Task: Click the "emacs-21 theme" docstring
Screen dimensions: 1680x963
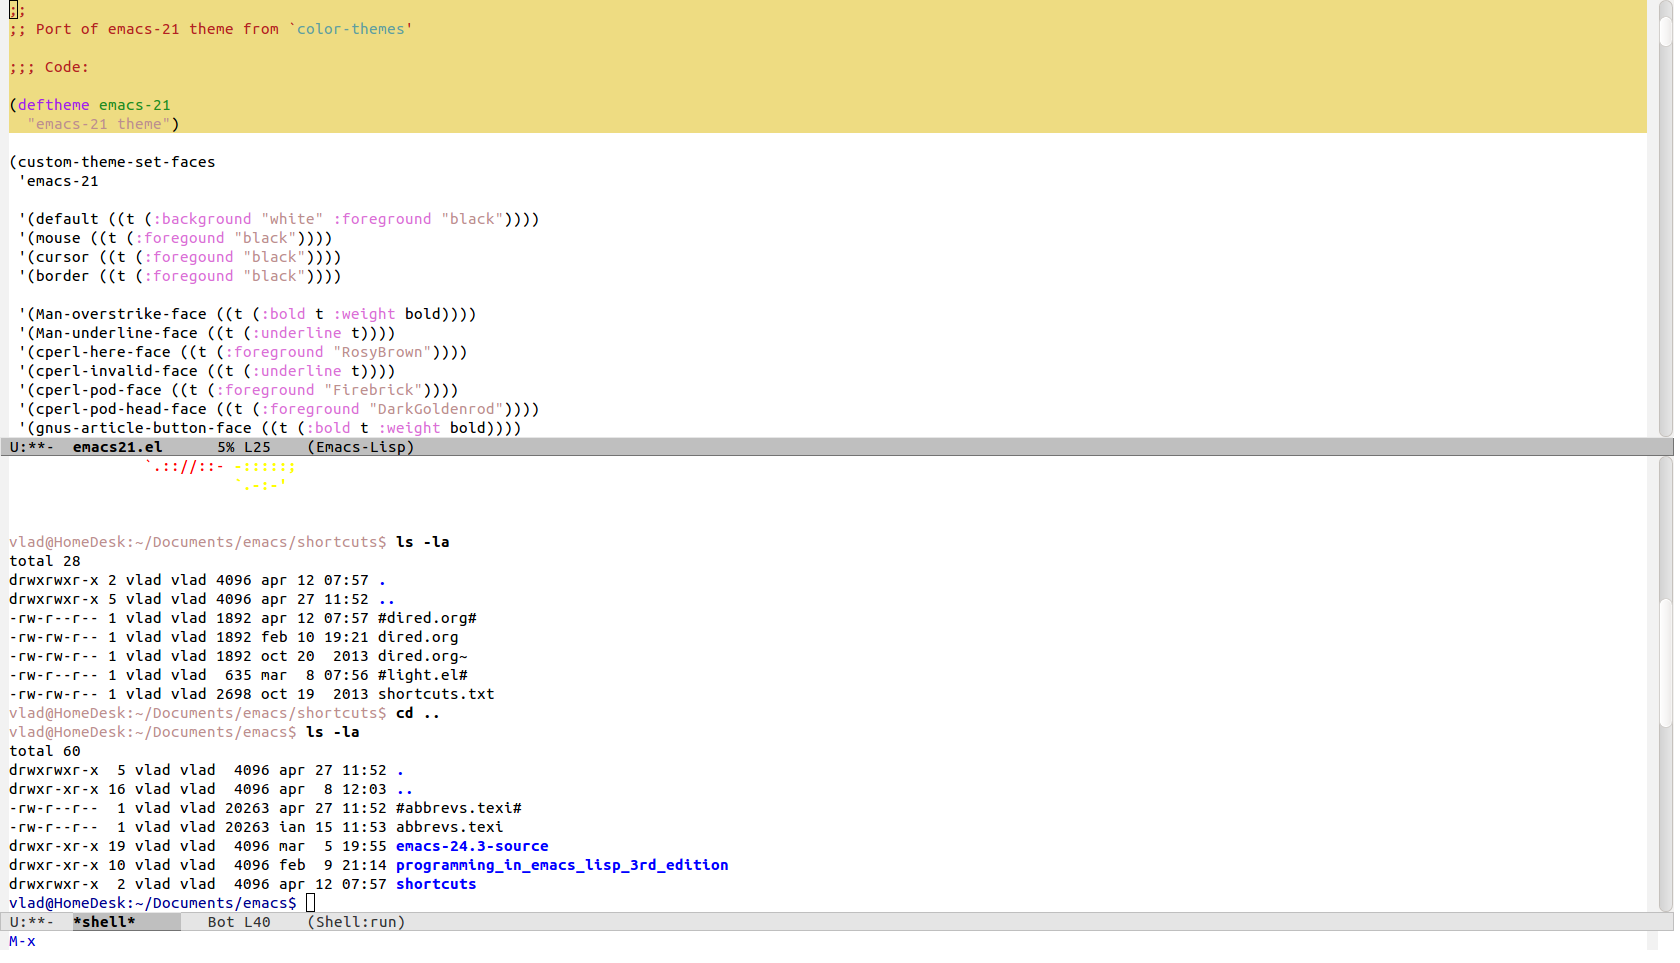Action: point(98,124)
